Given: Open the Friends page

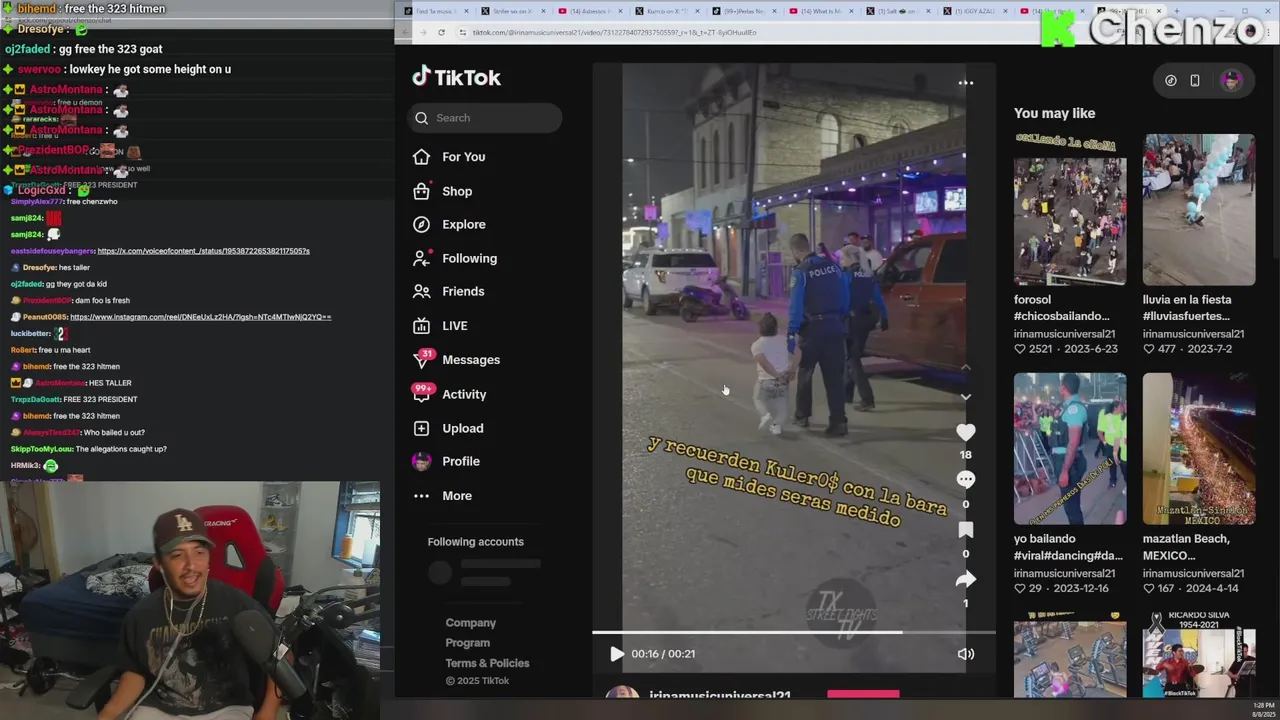Looking at the screenshot, I should pyautogui.click(x=463, y=291).
